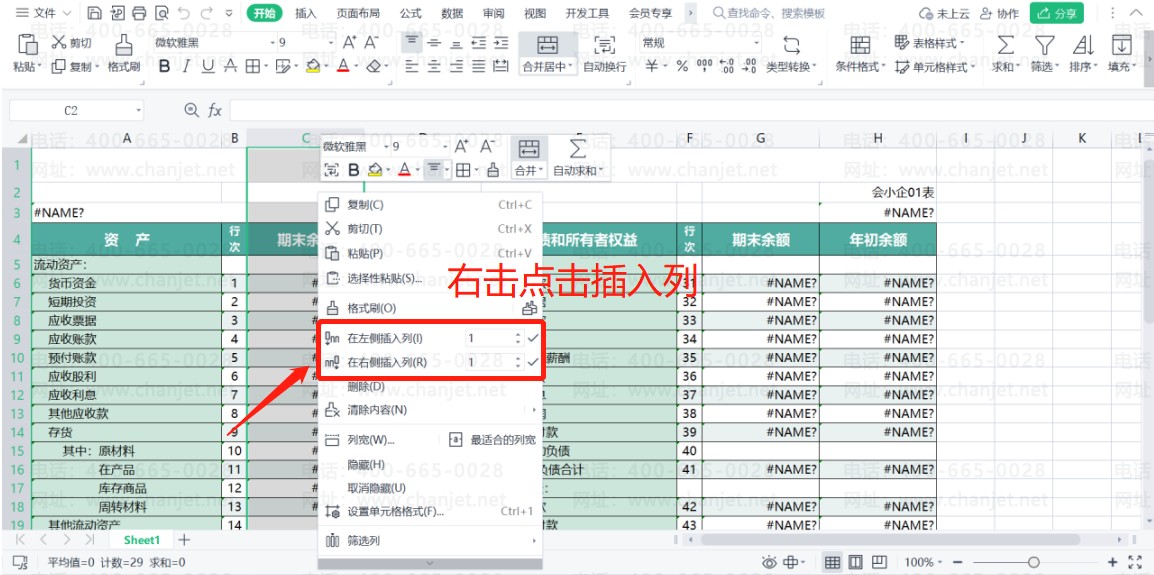Click the 自动换行 wrap text button
1154x575 pixels.
click(x=604, y=54)
